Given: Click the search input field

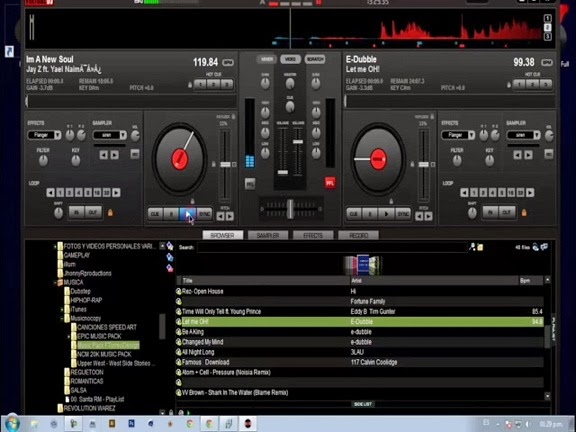Looking at the screenshot, I should click(332, 247).
